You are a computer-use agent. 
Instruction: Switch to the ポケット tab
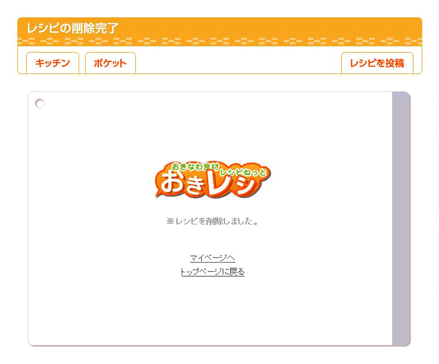coord(110,63)
